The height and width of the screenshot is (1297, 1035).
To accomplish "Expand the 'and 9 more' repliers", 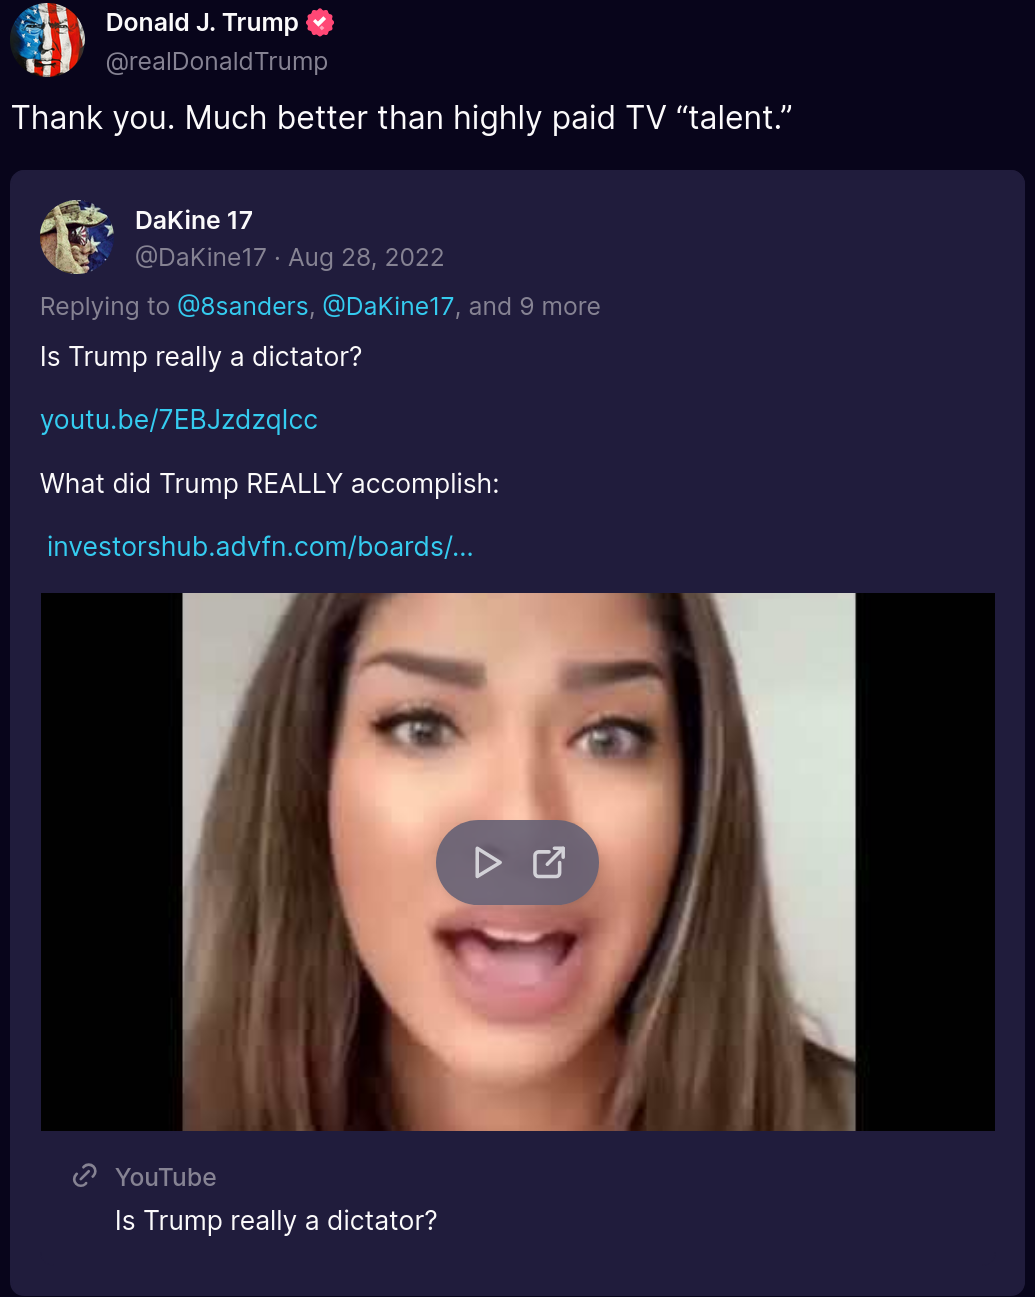I will tap(534, 306).
